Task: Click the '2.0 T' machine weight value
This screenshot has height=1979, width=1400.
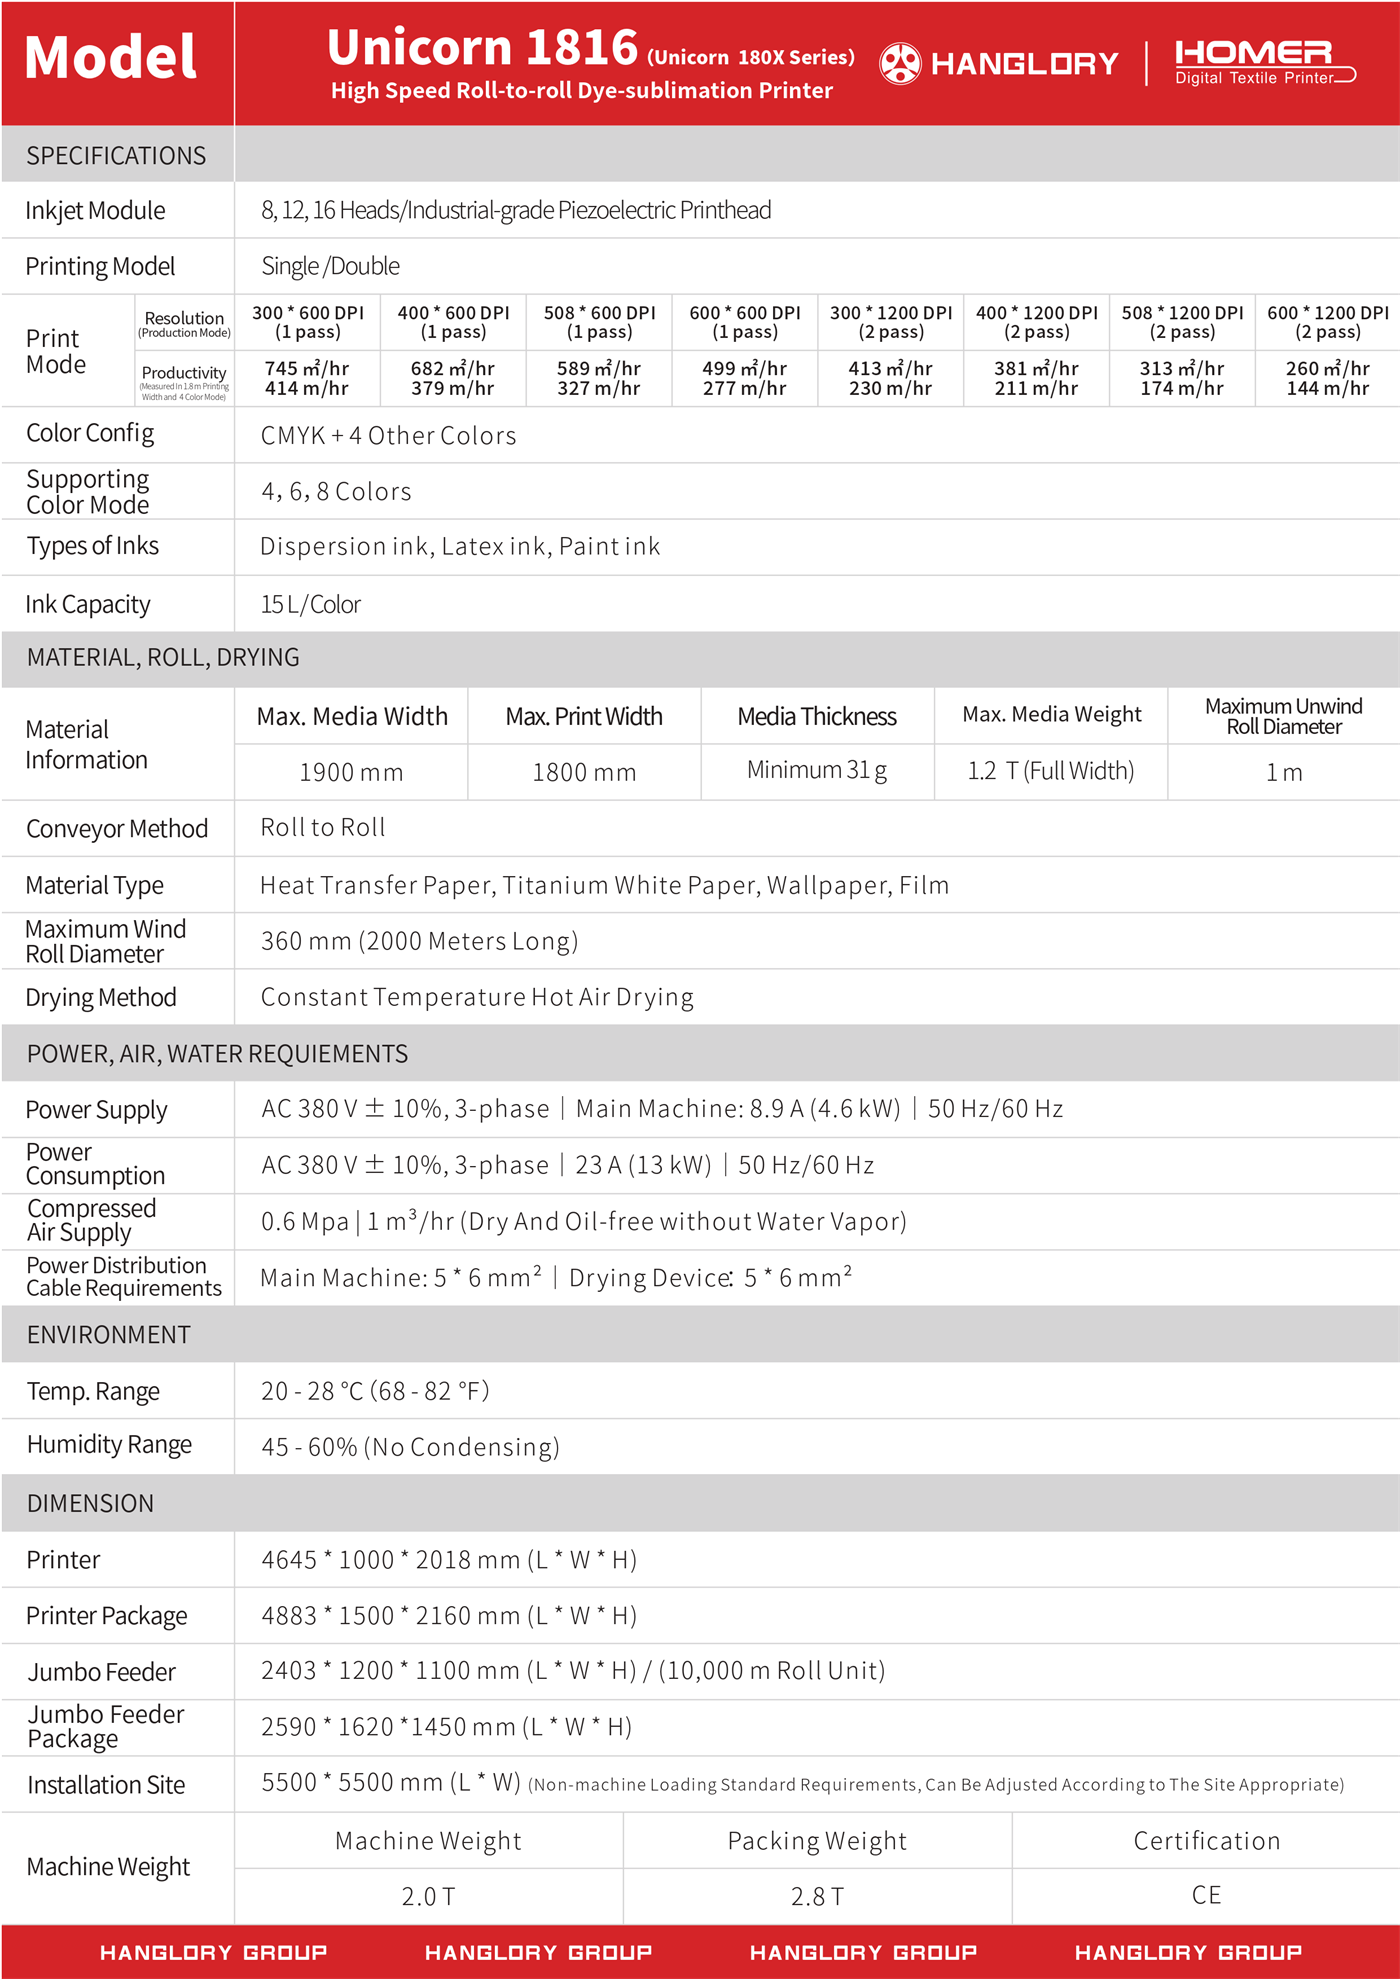Action: [x=428, y=1896]
